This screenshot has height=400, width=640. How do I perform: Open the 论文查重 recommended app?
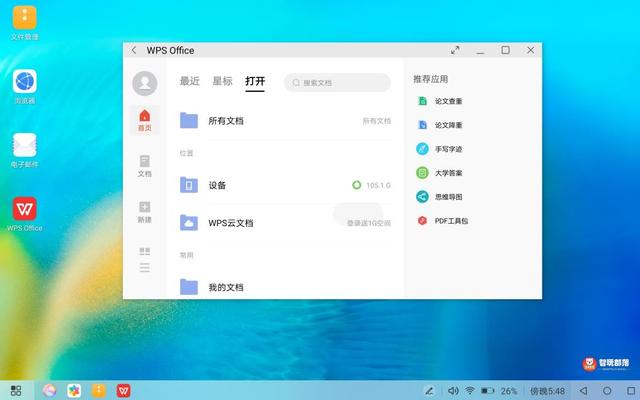coord(439,101)
